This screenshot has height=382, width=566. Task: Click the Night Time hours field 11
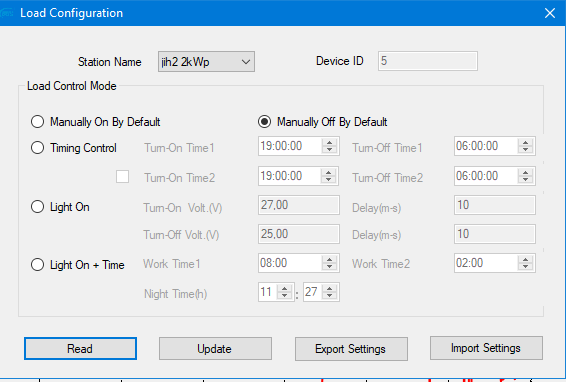coord(268,292)
